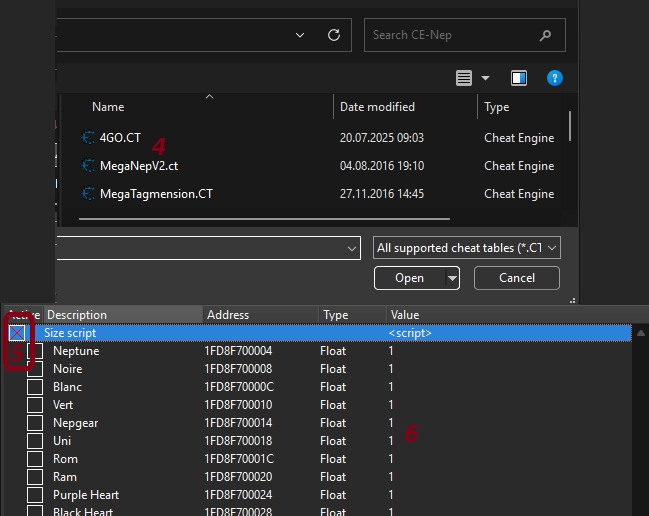Toggle the preview pane icon
This screenshot has height=516, width=649.
pyautogui.click(x=519, y=78)
